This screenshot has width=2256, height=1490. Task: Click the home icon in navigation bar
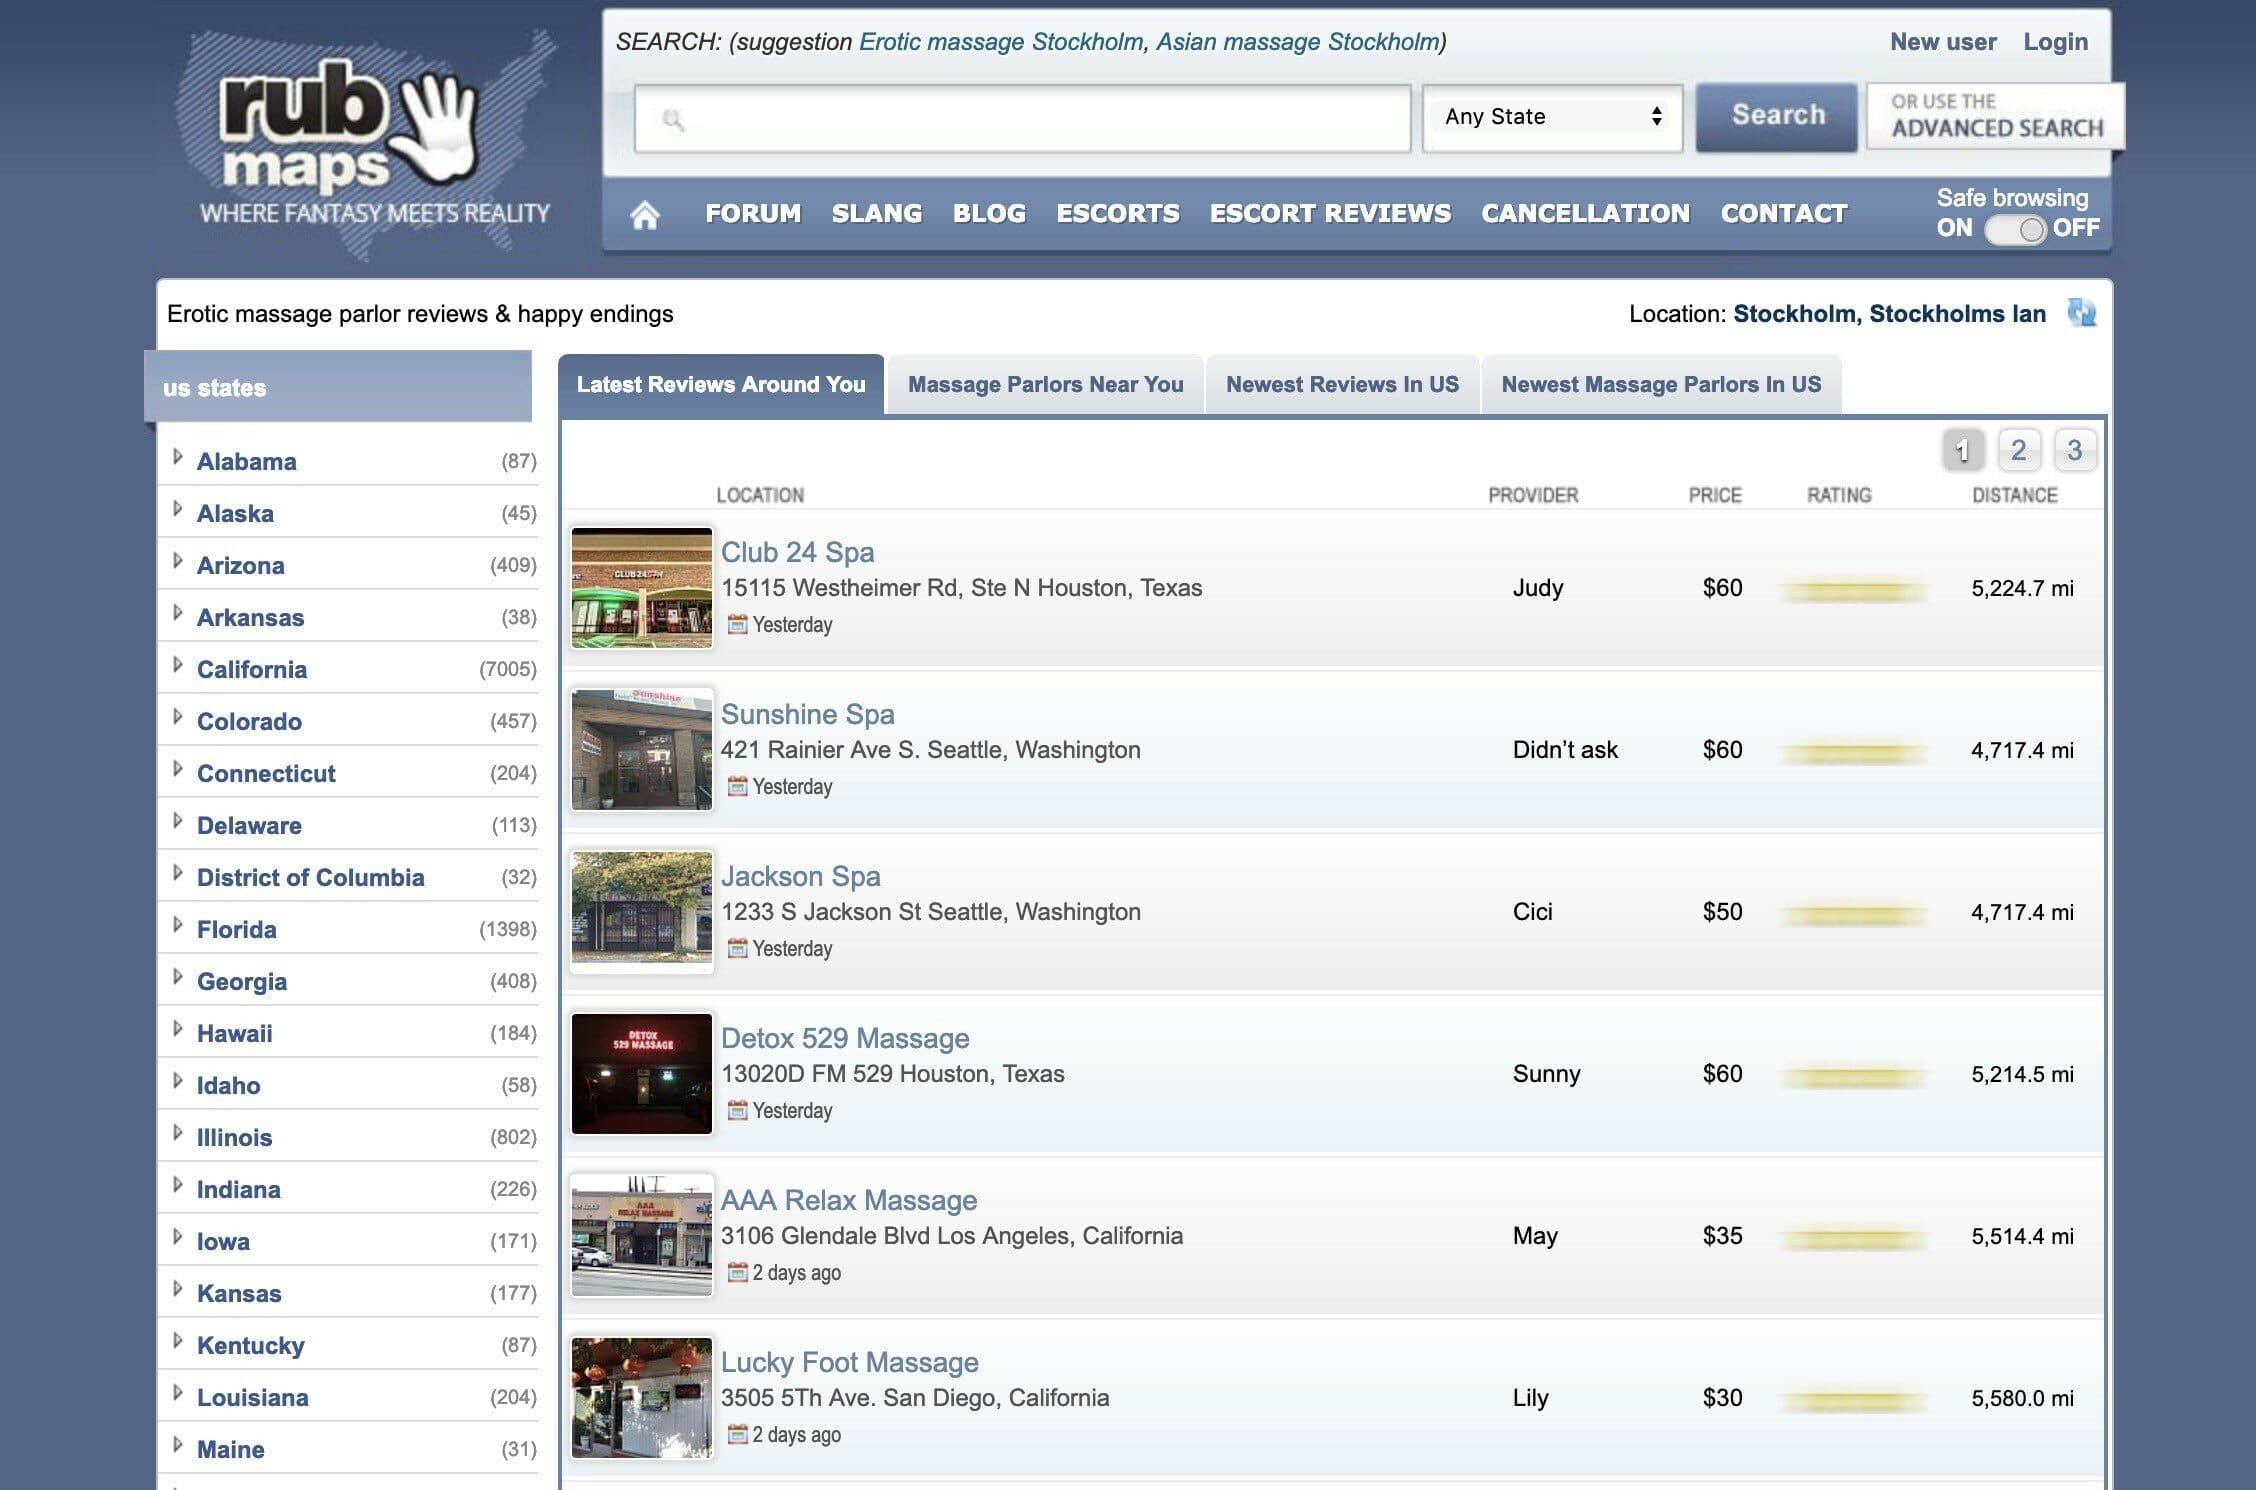pyautogui.click(x=645, y=214)
